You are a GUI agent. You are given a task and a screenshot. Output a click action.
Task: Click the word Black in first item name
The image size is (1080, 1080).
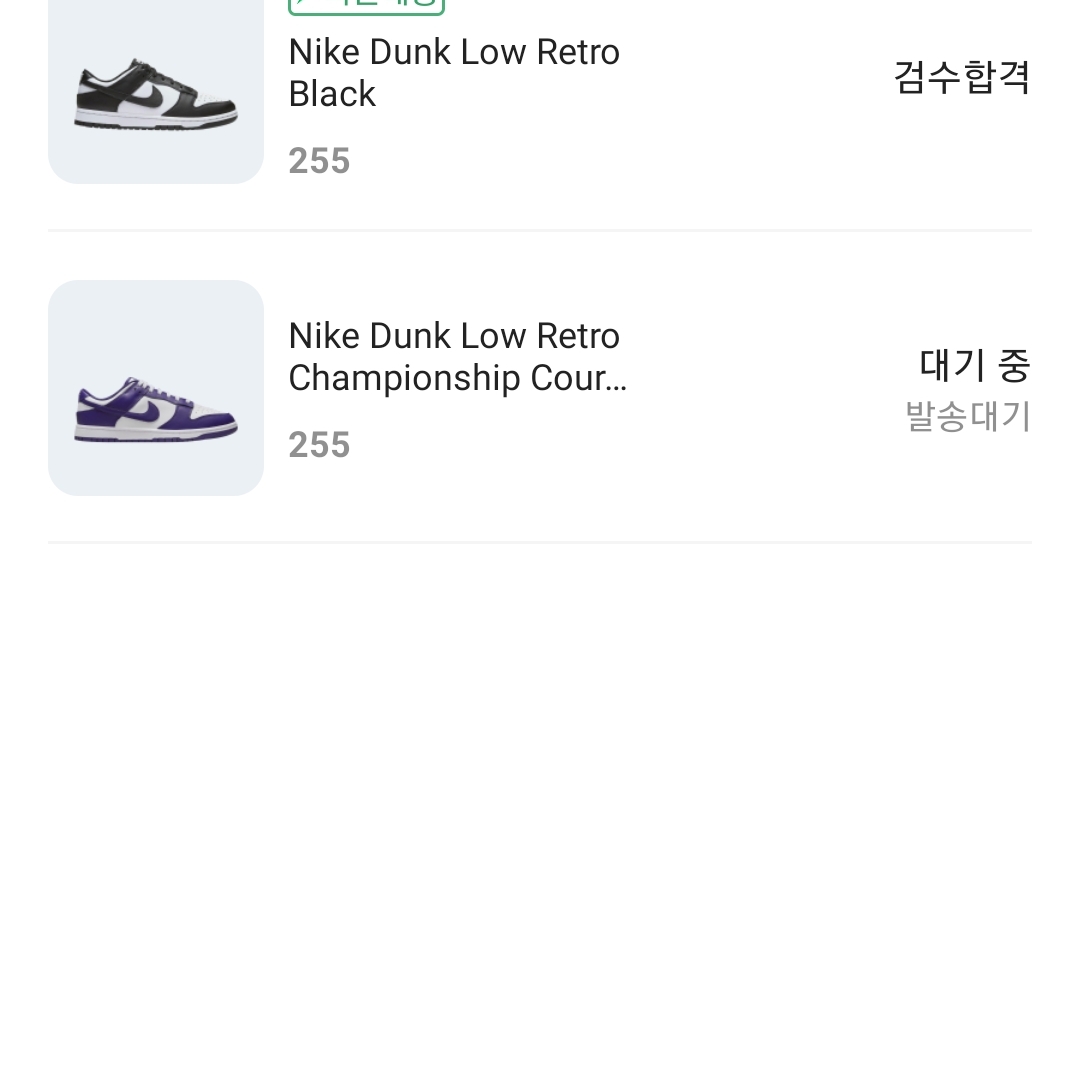pos(332,94)
